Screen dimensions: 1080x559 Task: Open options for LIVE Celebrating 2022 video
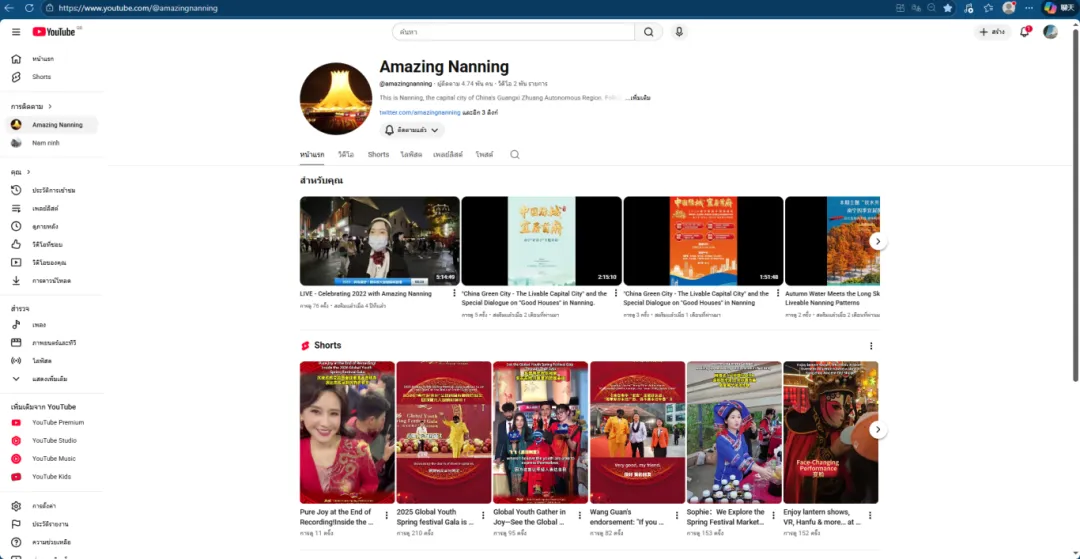pyautogui.click(x=454, y=293)
